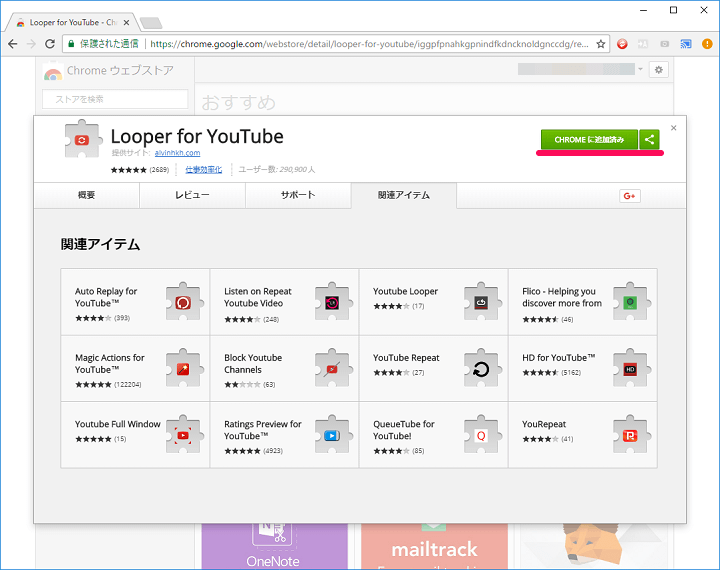Click the YouRepeat title text

(544, 424)
